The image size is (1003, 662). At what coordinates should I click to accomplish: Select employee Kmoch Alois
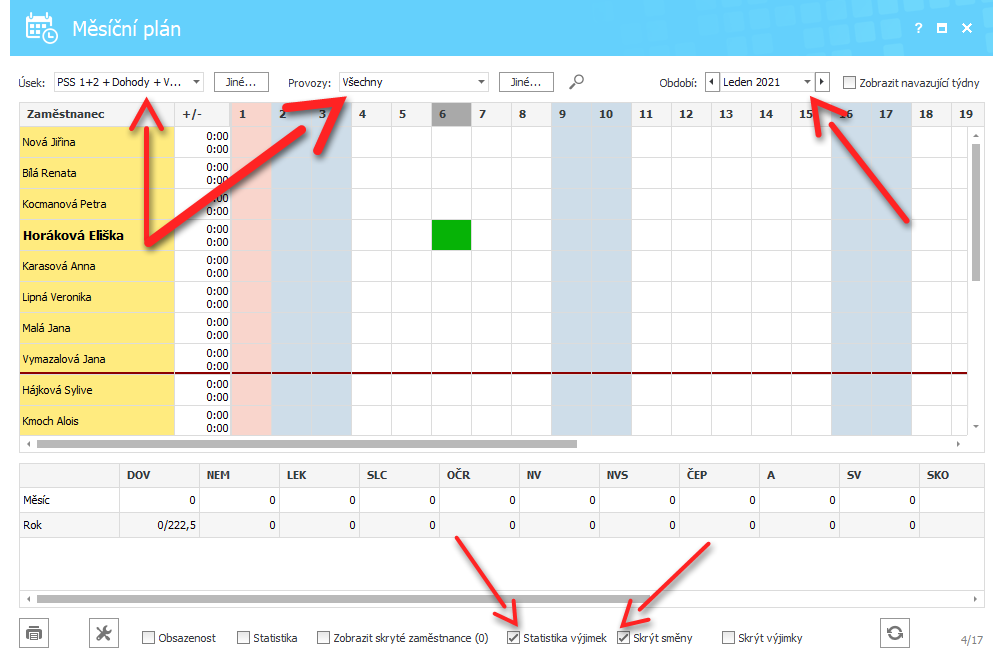[x=97, y=421]
